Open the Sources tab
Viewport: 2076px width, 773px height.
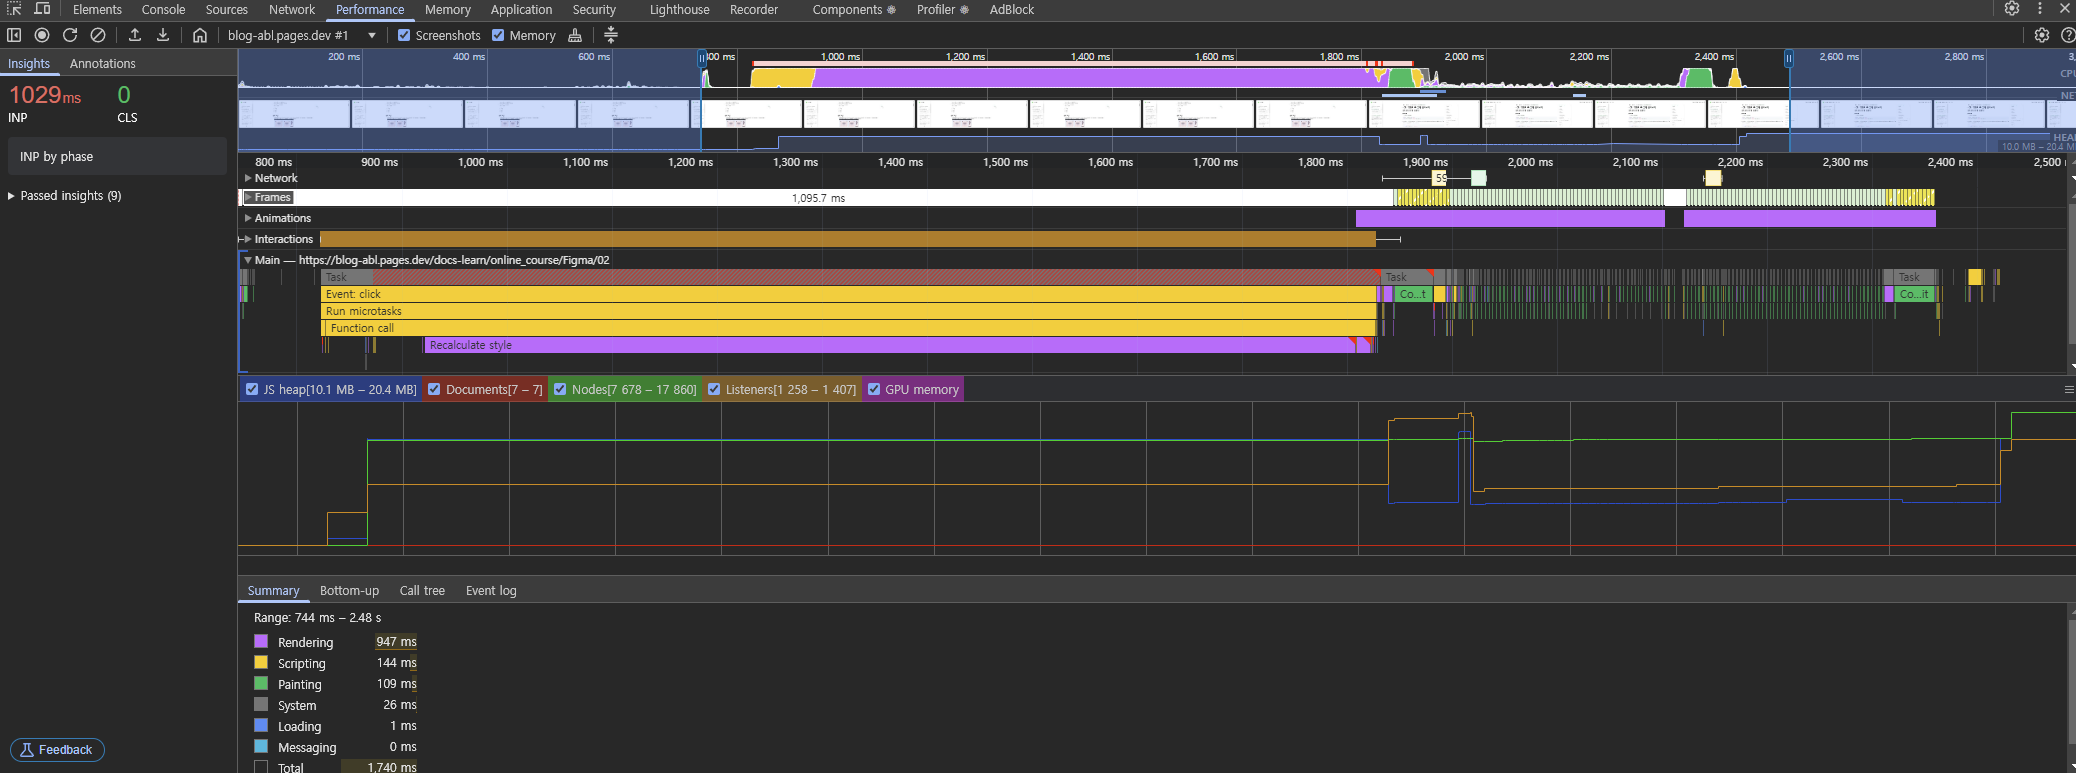tap(227, 10)
